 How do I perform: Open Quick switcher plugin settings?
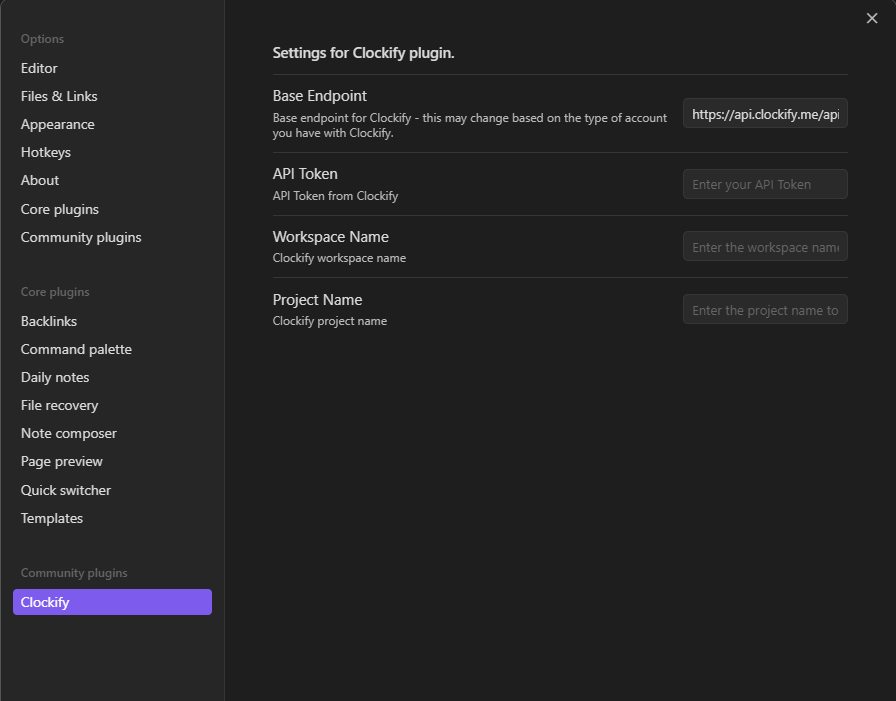pyautogui.click(x=66, y=490)
